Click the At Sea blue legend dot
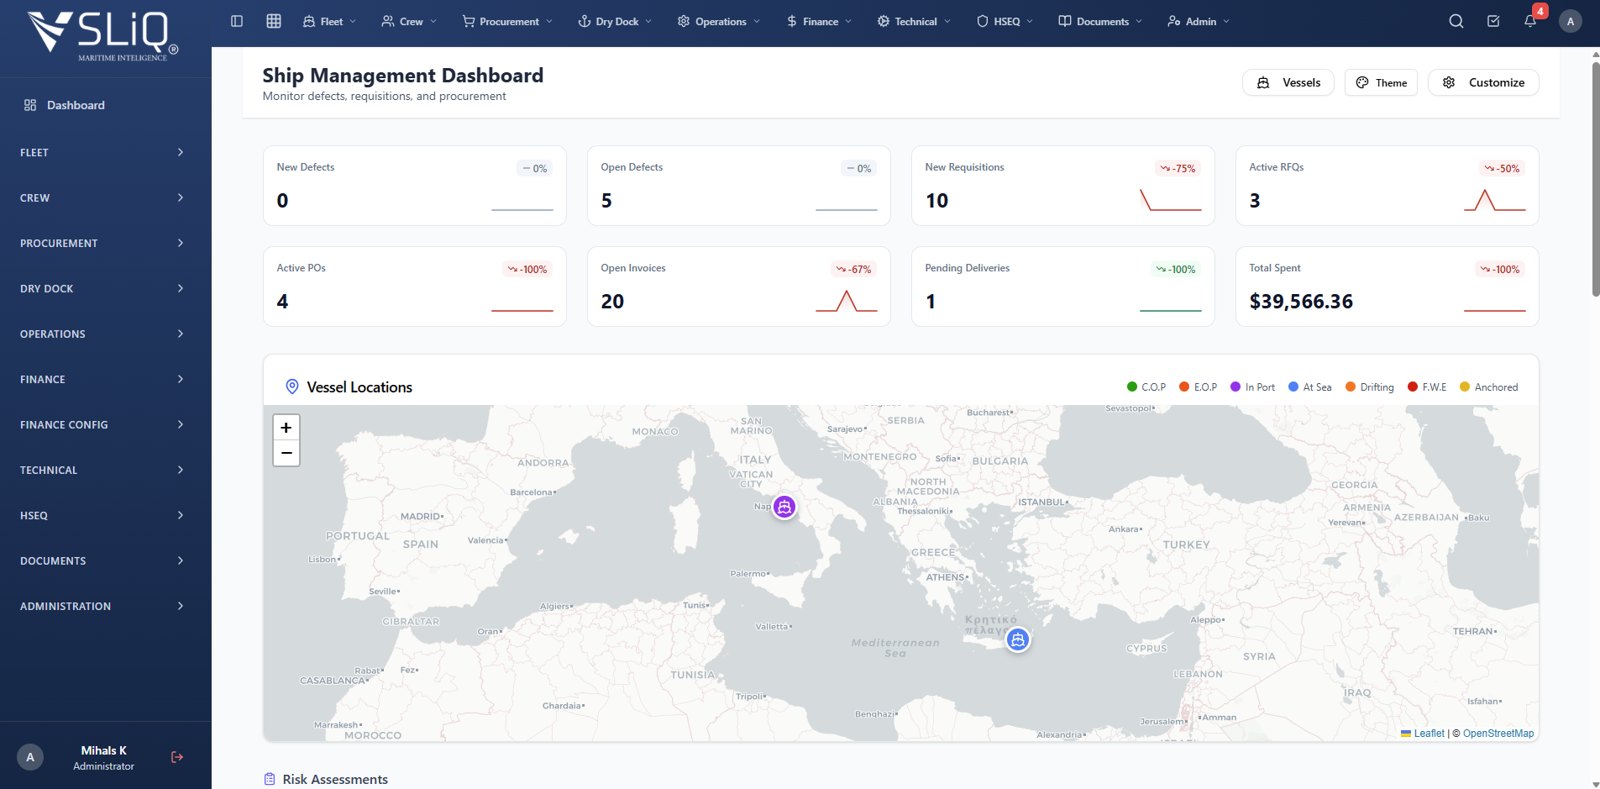The height and width of the screenshot is (789, 1600). (x=1293, y=387)
